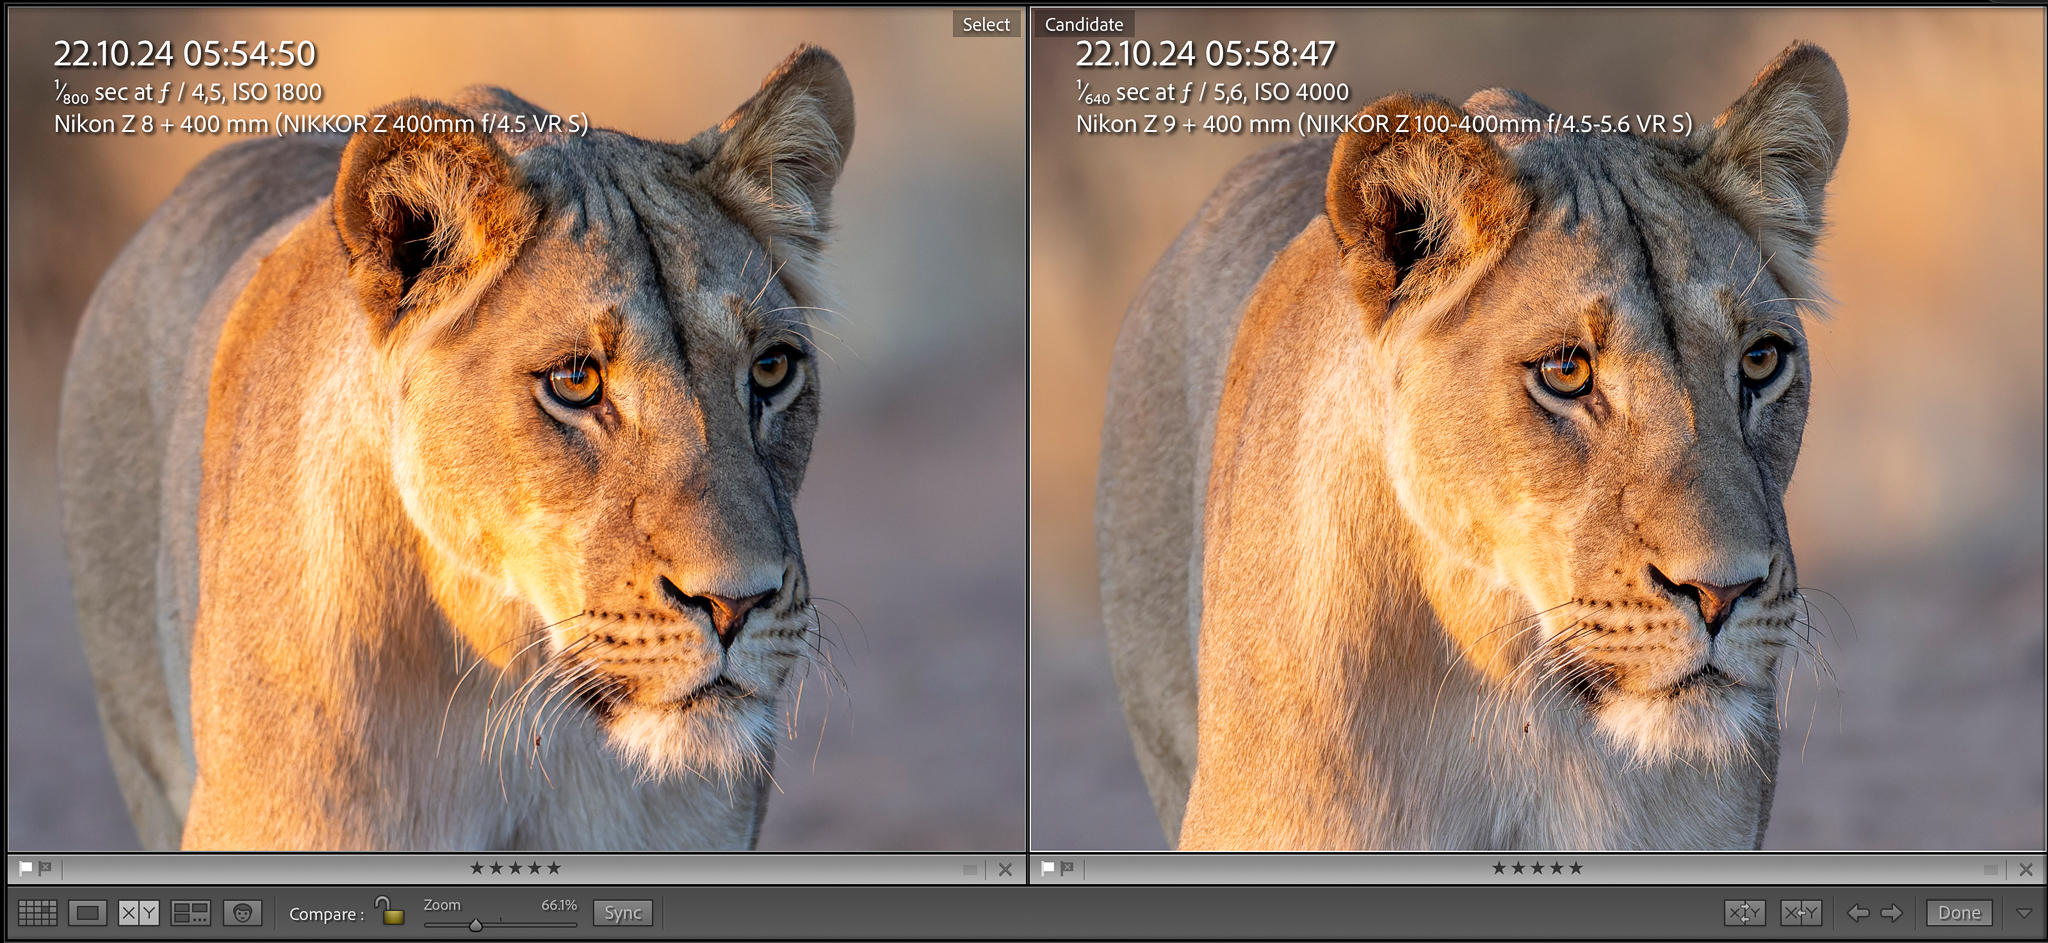Open toolbar content dropdown triangle
This screenshot has width=2048, height=943.
click(2024, 913)
